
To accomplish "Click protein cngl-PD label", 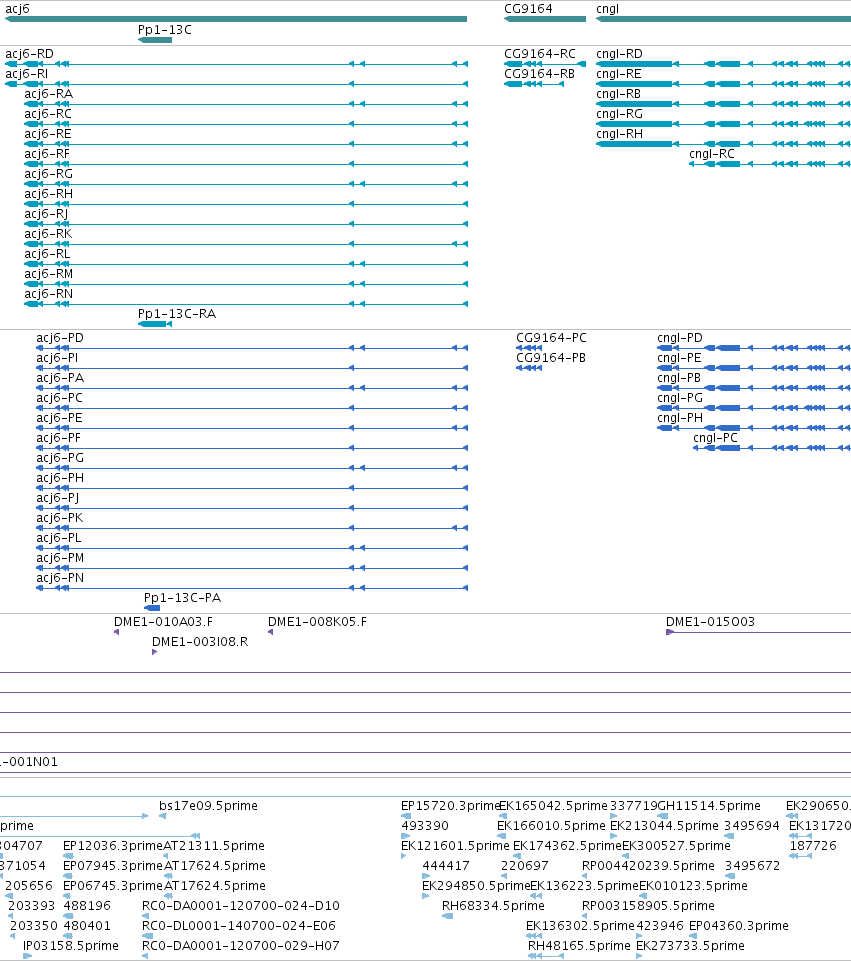I will [680, 338].
